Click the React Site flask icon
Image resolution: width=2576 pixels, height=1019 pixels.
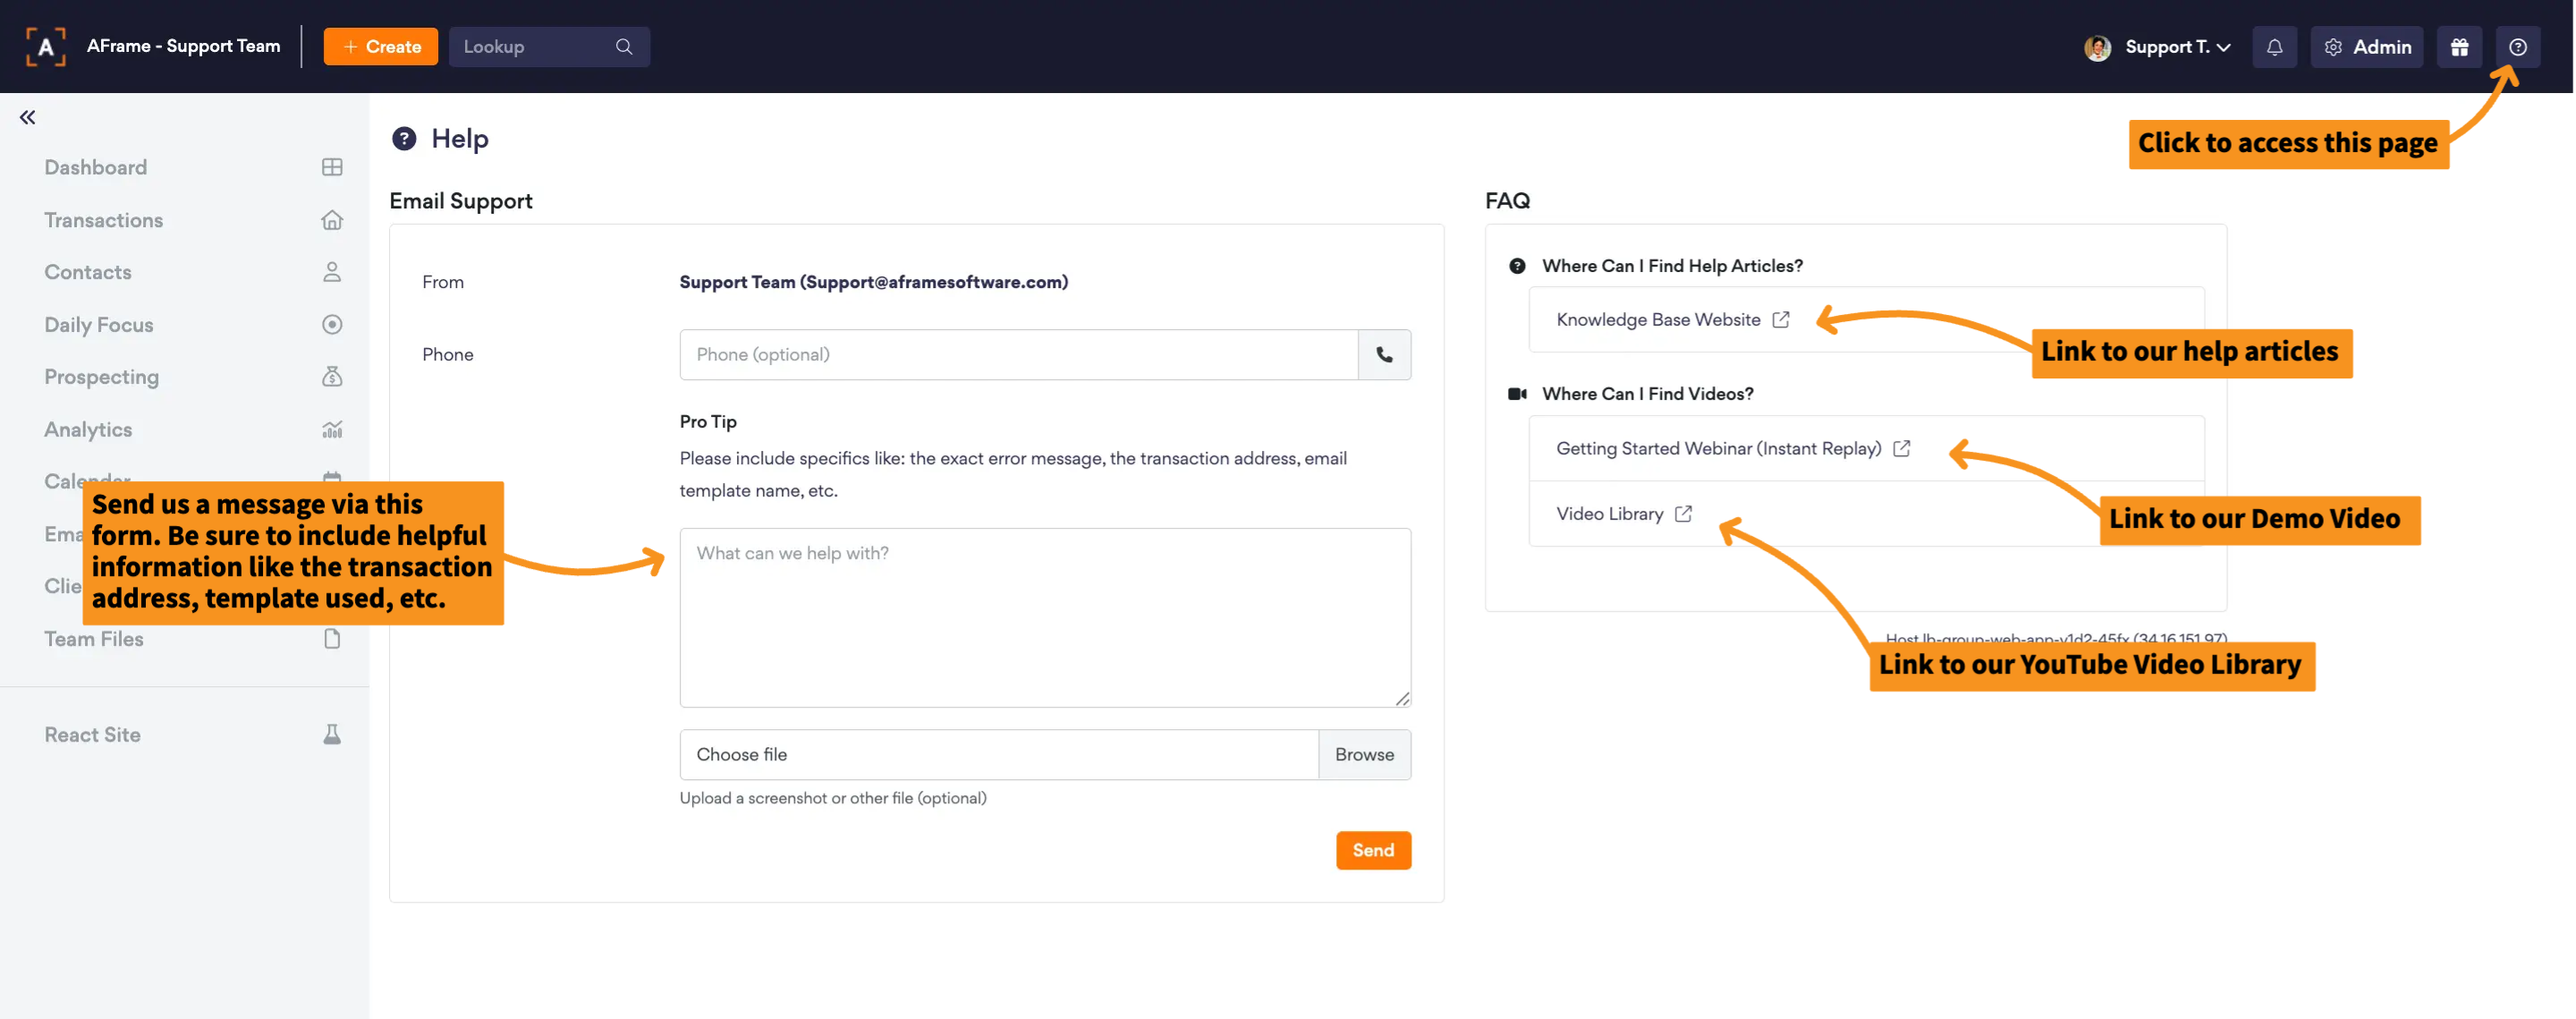(332, 734)
